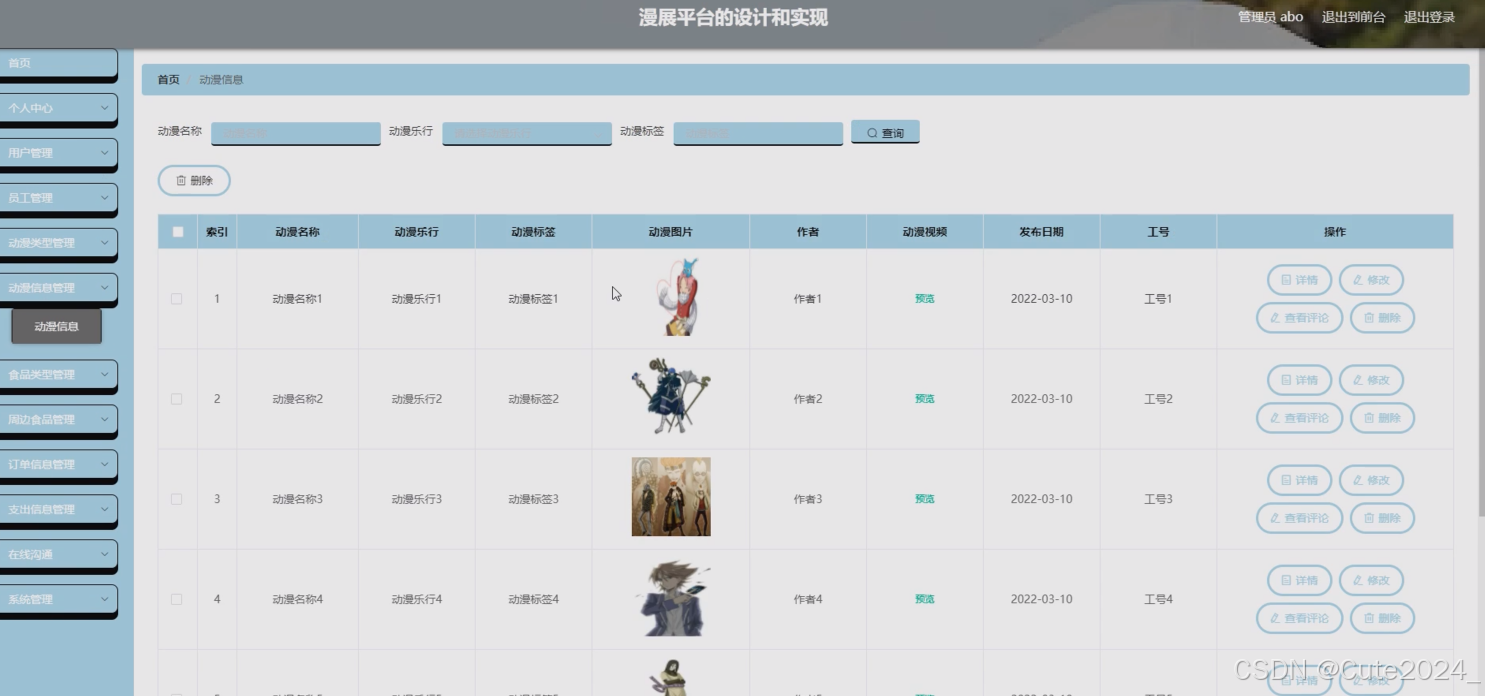
Task: Focus the 动漫标签 search field
Action: point(758,133)
